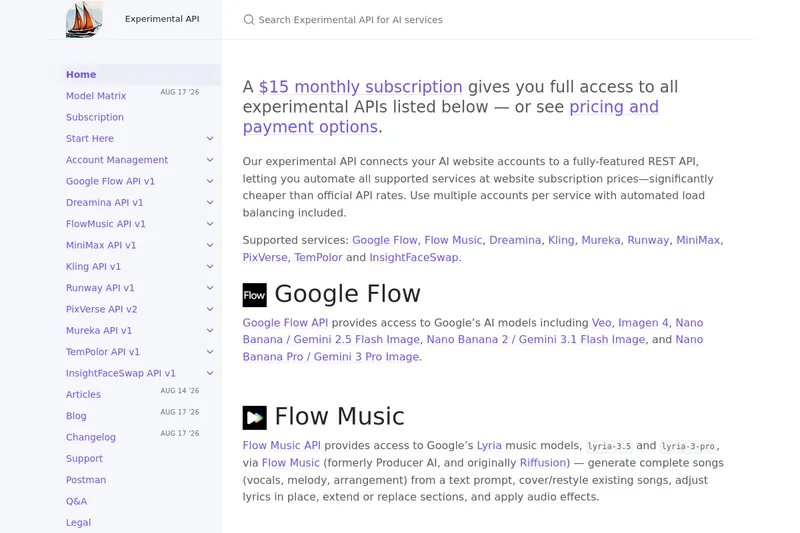The image size is (800, 533).
Task: Expand the Mureka API v1 chevron
Action: point(210,331)
